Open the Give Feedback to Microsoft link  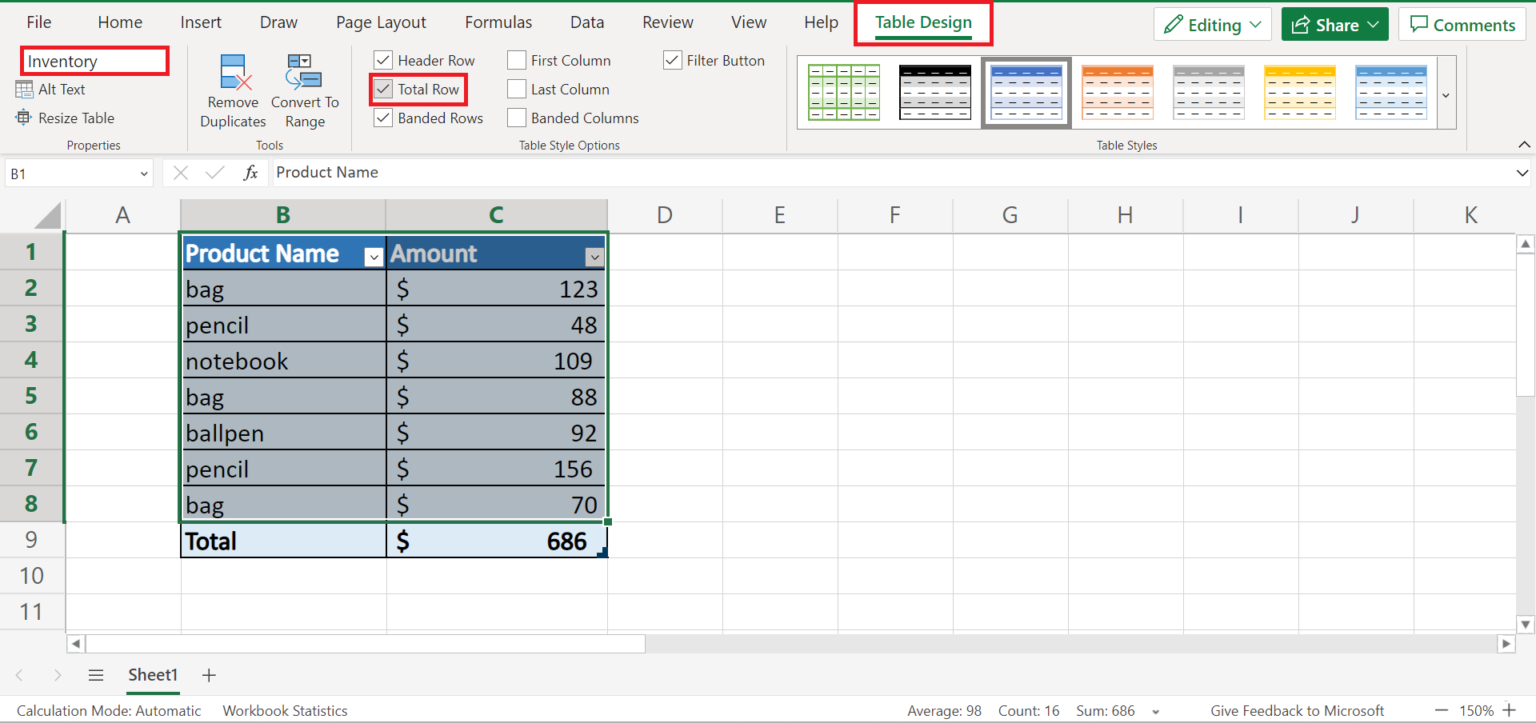pyautogui.click(x=1297, y=710)
